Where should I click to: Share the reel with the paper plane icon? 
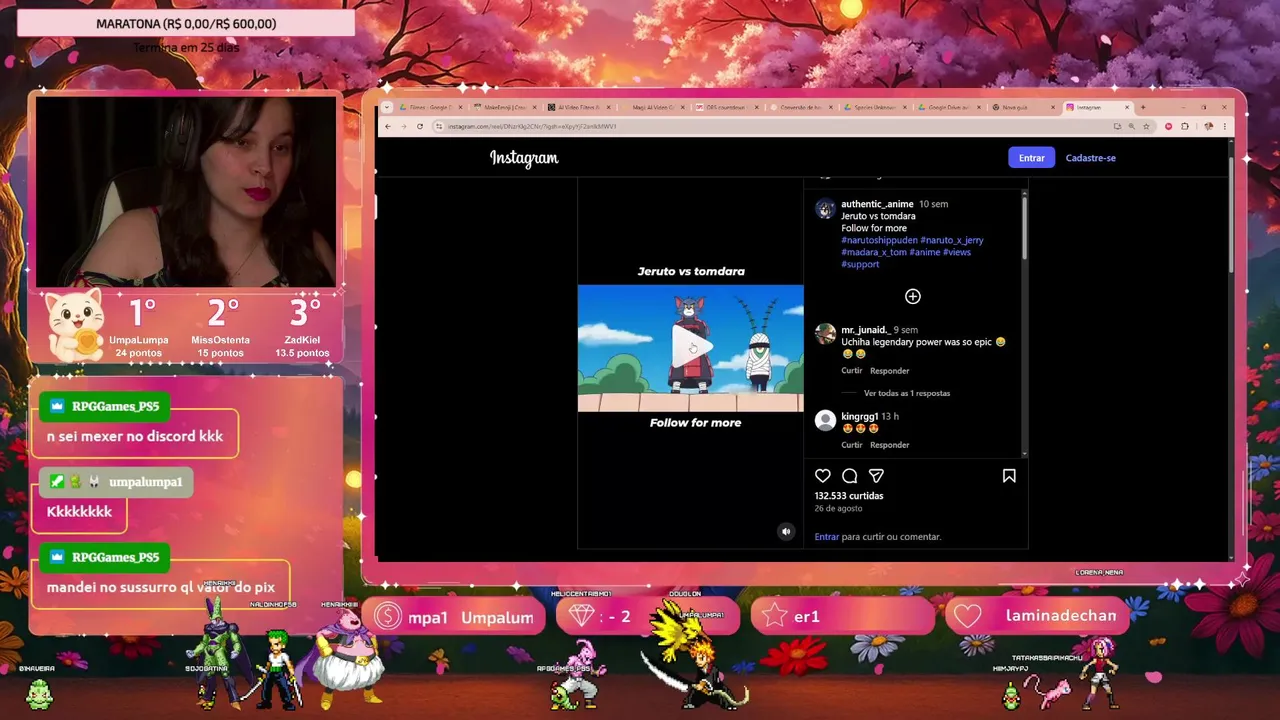tap(877, 476)
